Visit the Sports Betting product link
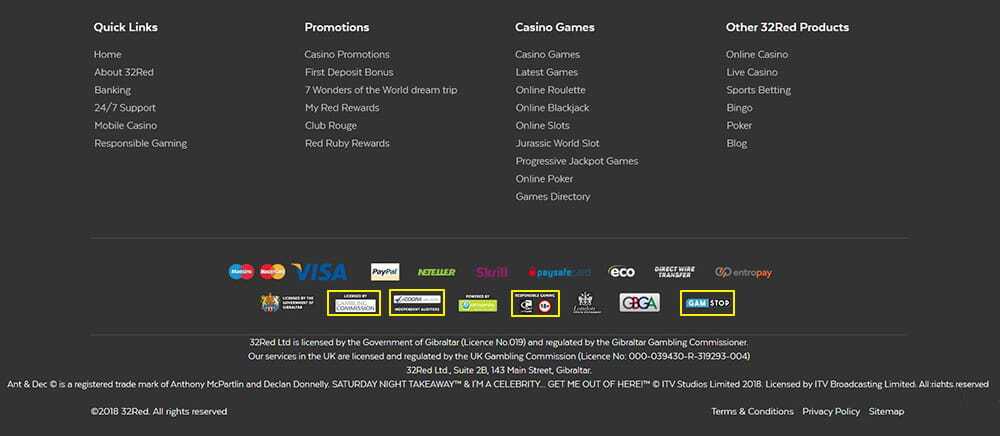Image resolution: width=1000 pixels, height=436 pixels. [758, 90]
